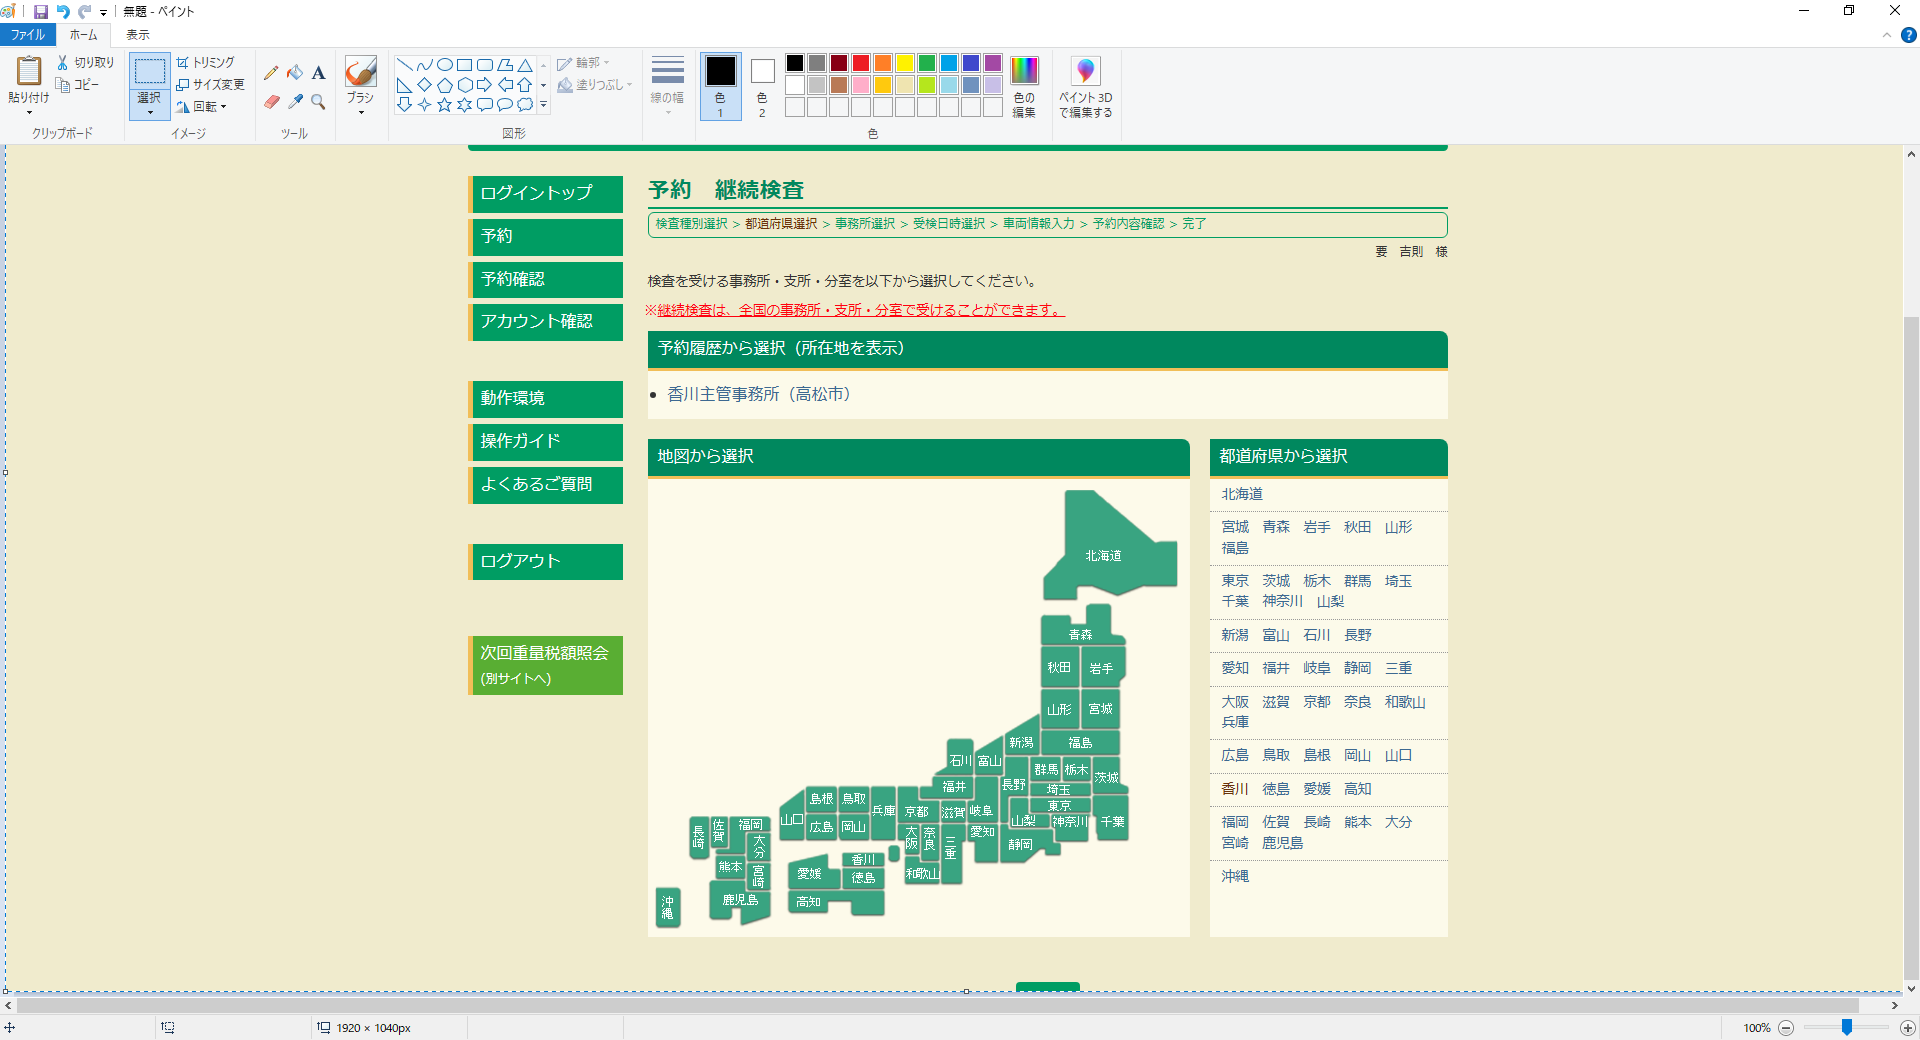This screenshot has height=1040, width=1920.
Task: Choose the text tool A
Action: point(318,73)
